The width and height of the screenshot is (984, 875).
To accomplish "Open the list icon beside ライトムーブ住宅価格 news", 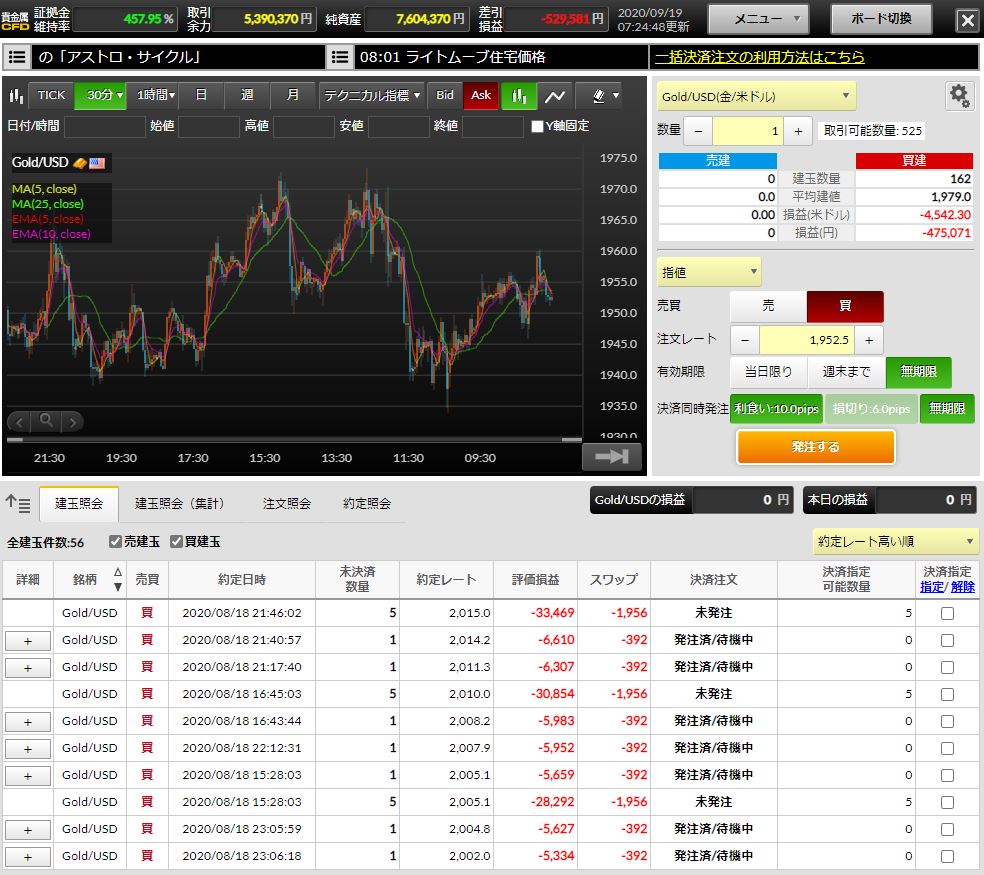I will pyautogui.click(x=340, y=57).
